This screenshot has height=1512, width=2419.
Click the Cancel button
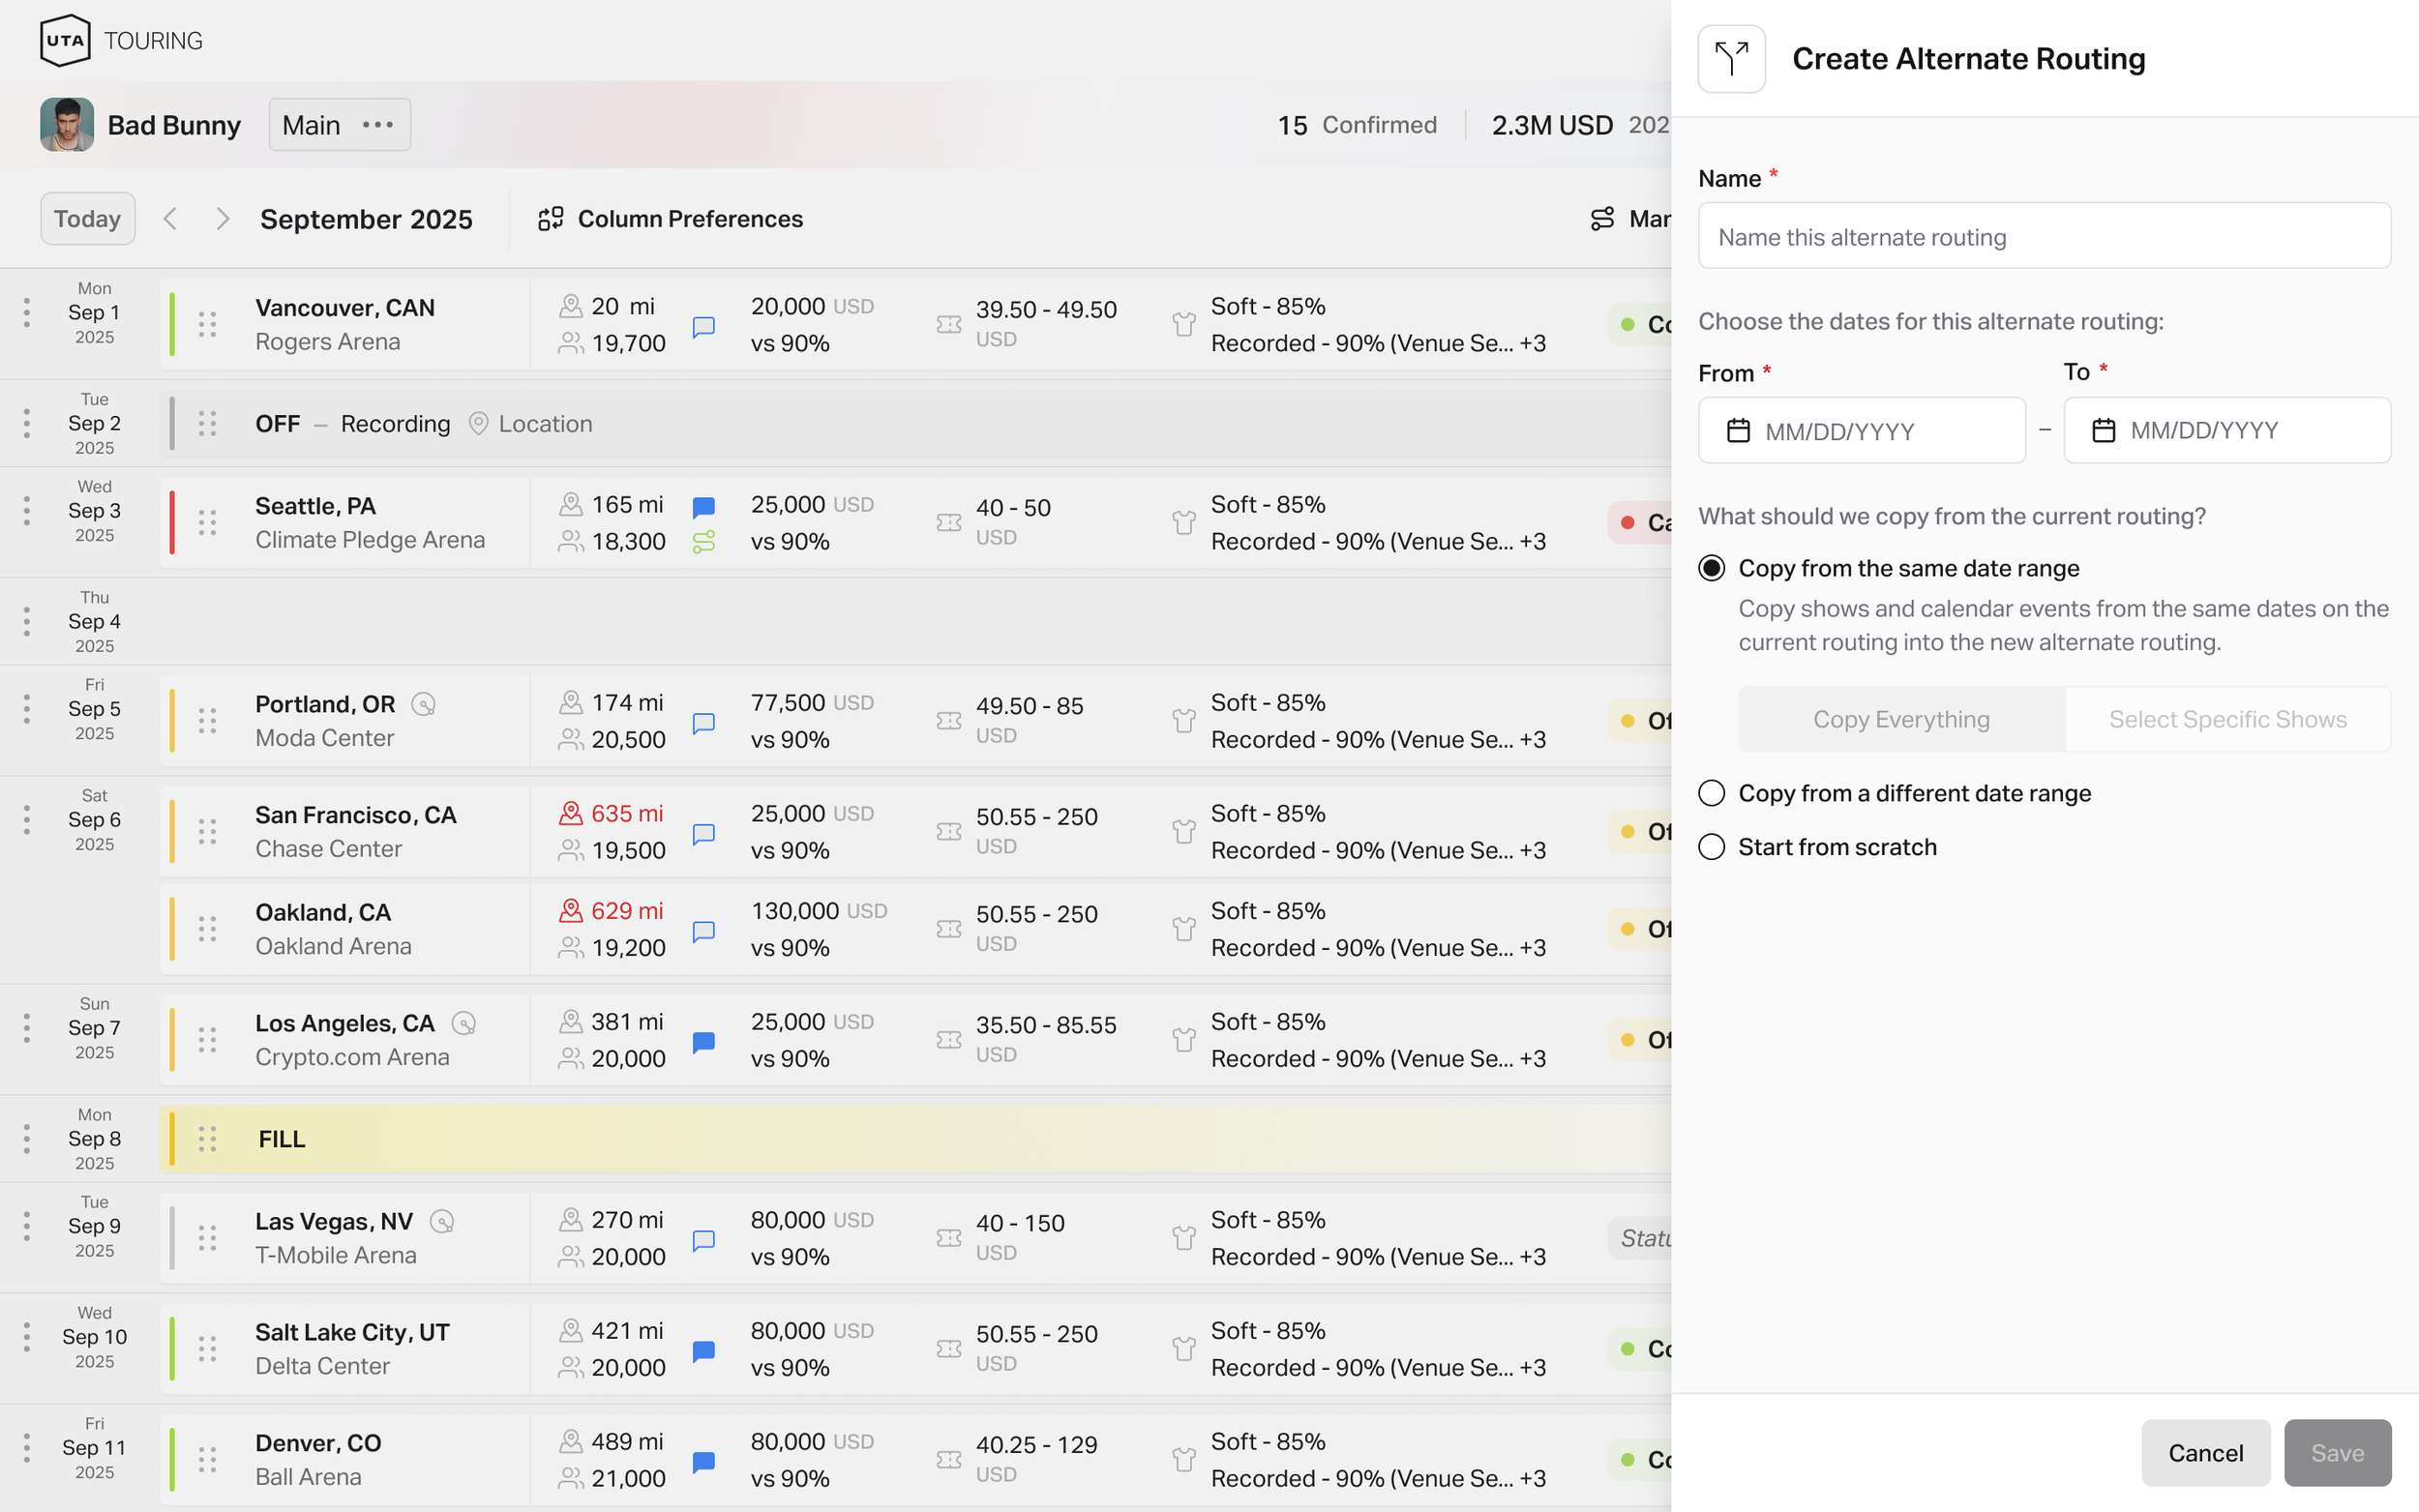coord(2204,1452)
